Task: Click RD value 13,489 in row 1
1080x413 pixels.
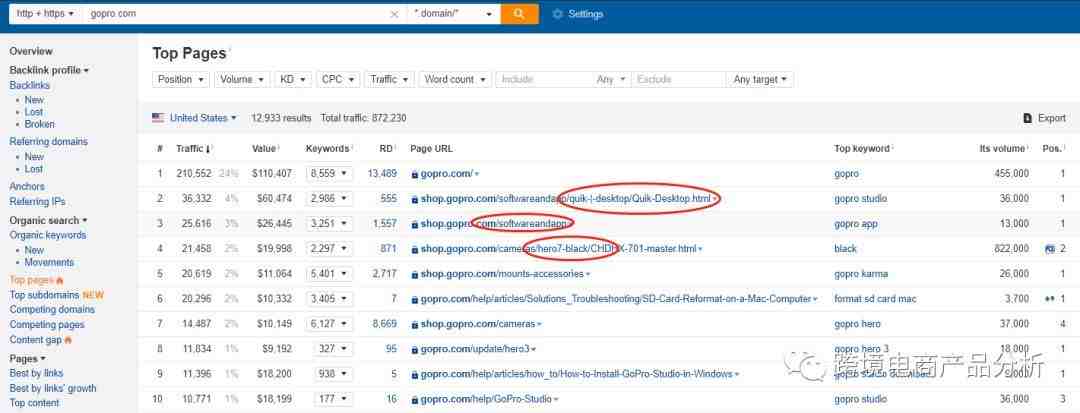Action: (382, 173)
